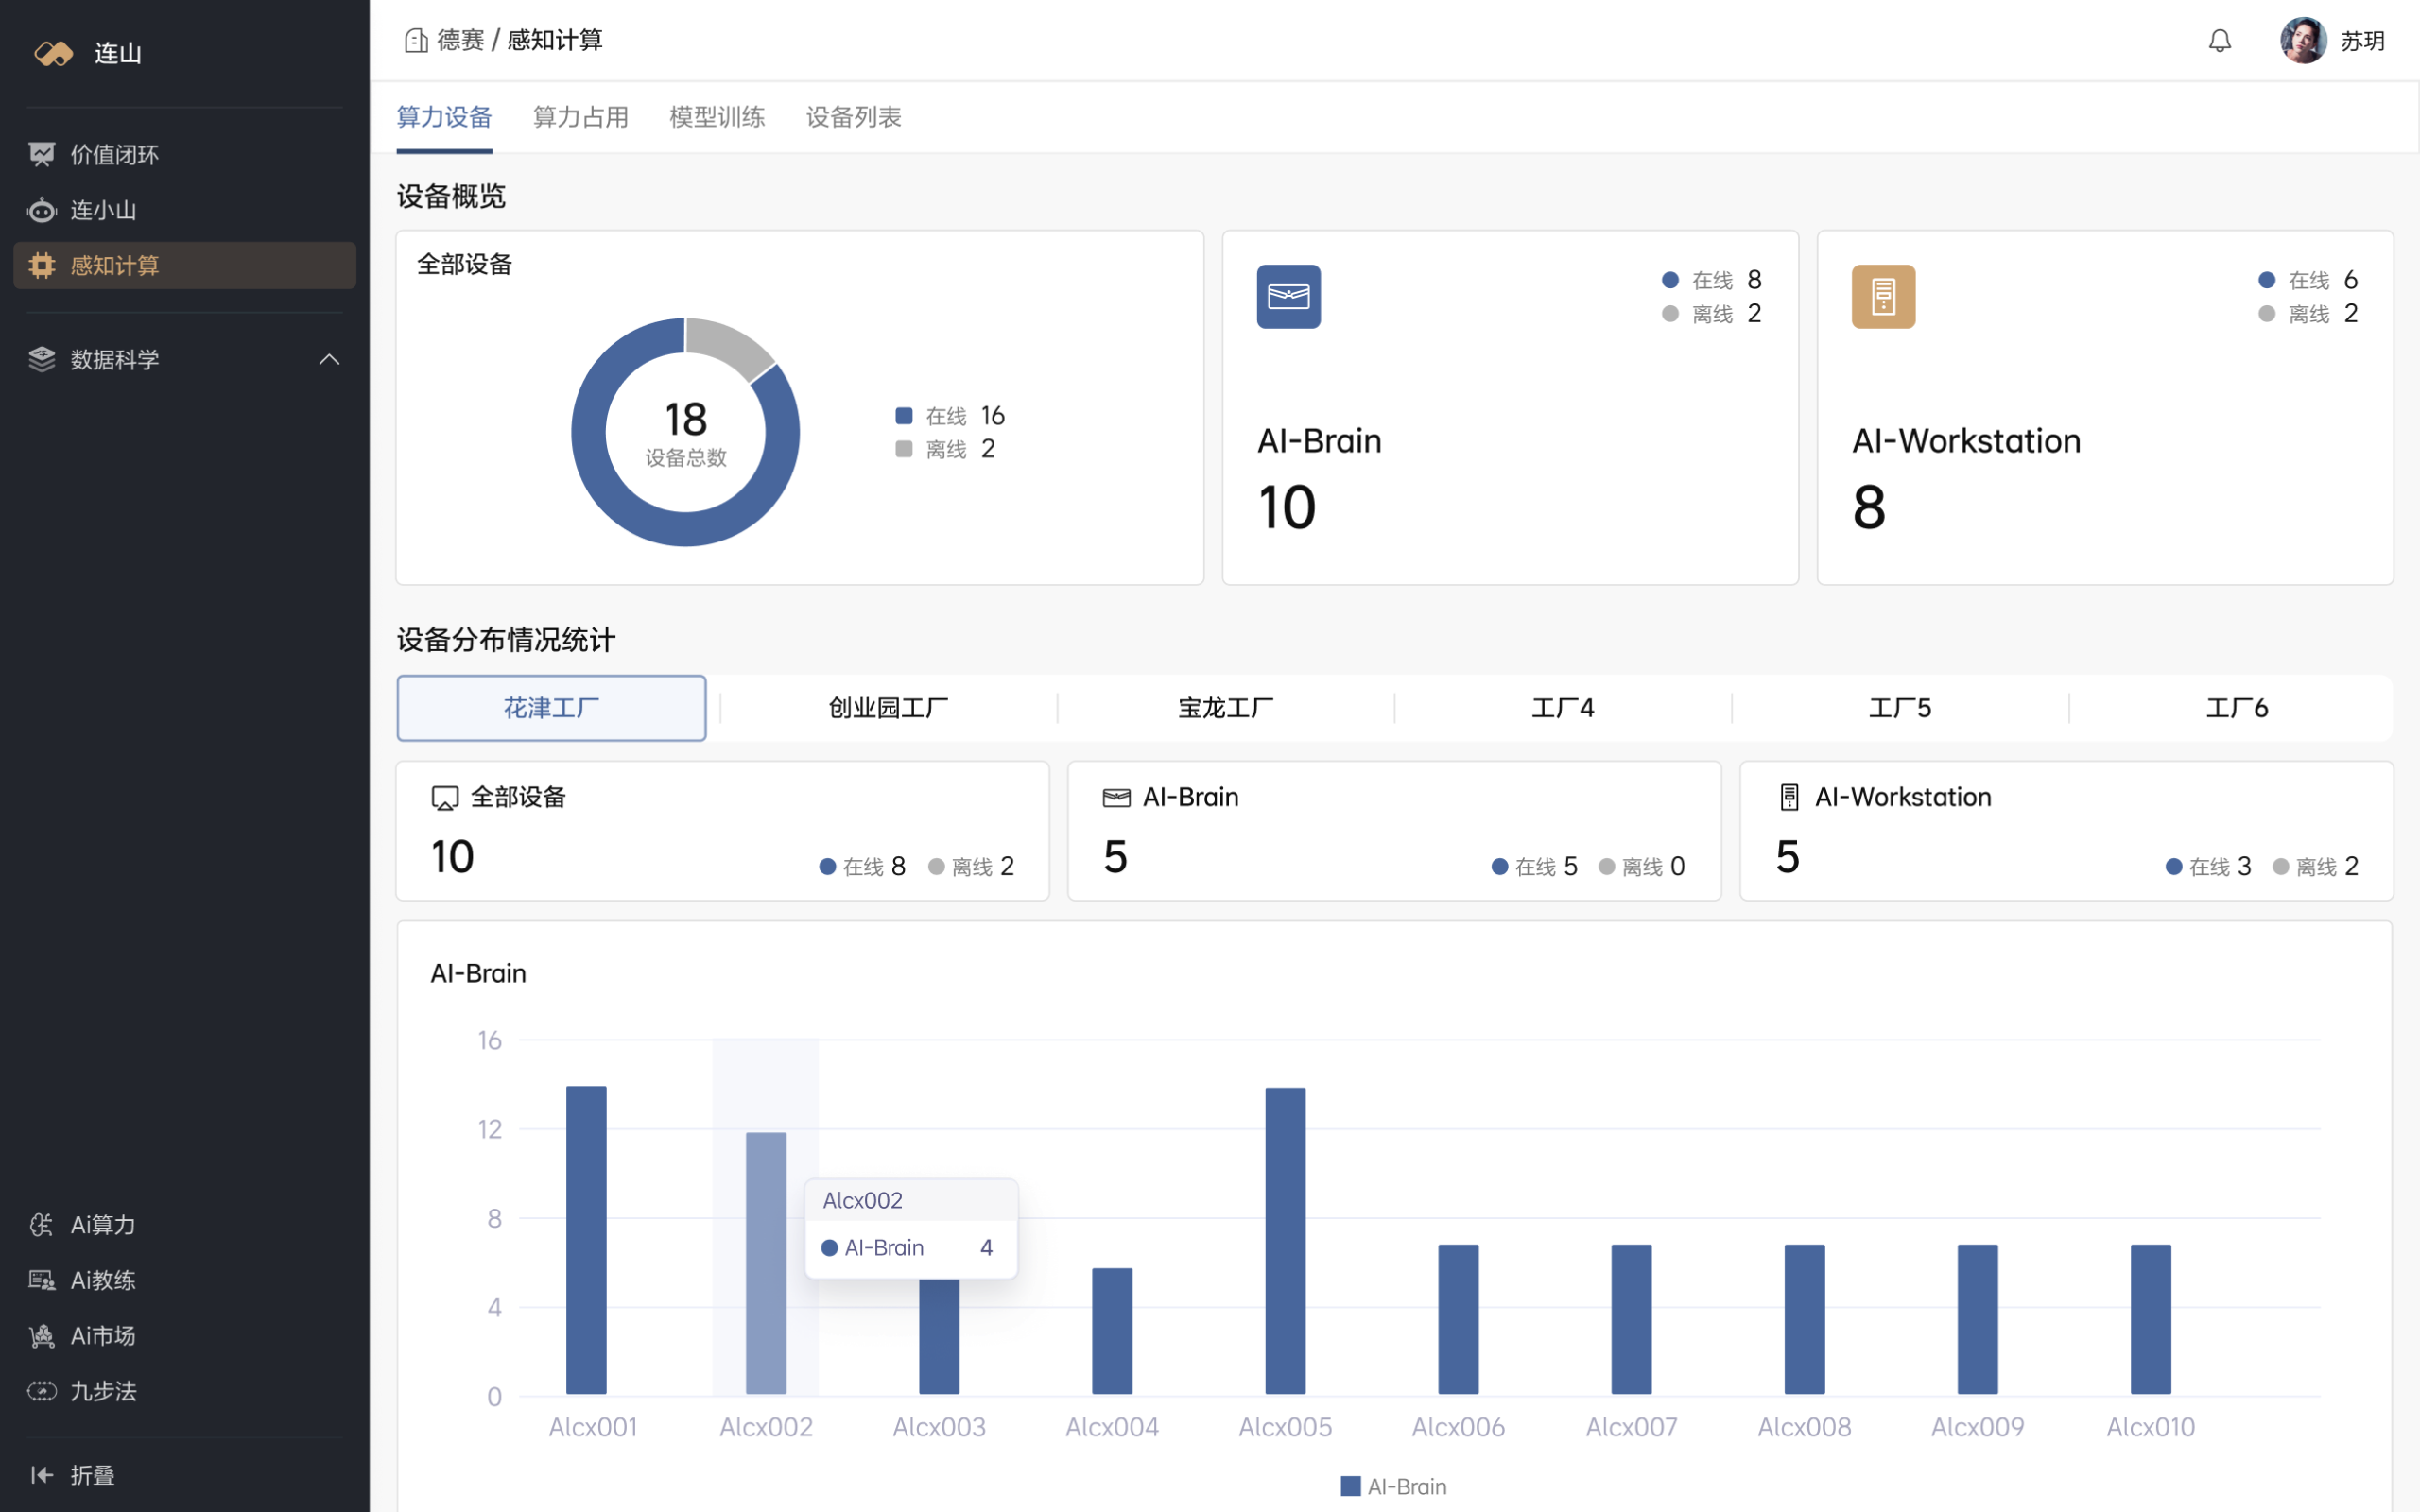Screen dimensions: 2420x1512
Task: Open 九步法 in the sidebar
Action: (184, 1391)
